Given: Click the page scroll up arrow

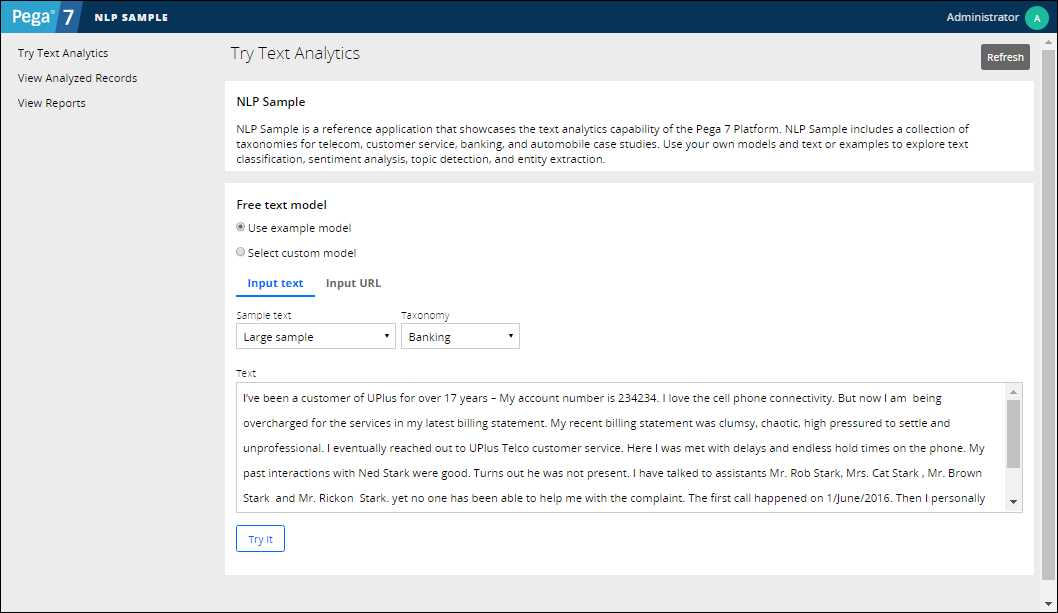Looking at the screenshot, I should point(1048,42).
